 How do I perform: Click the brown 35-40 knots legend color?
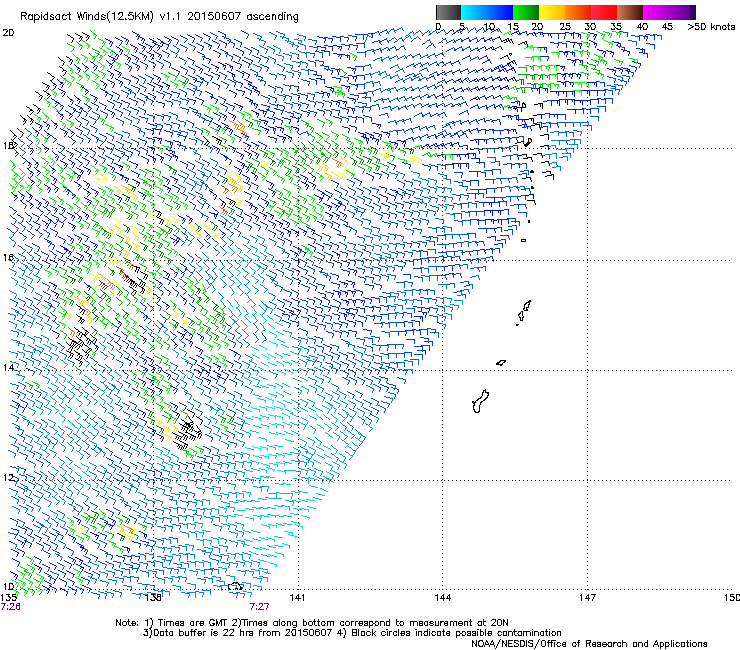click(x=630, y=12)
